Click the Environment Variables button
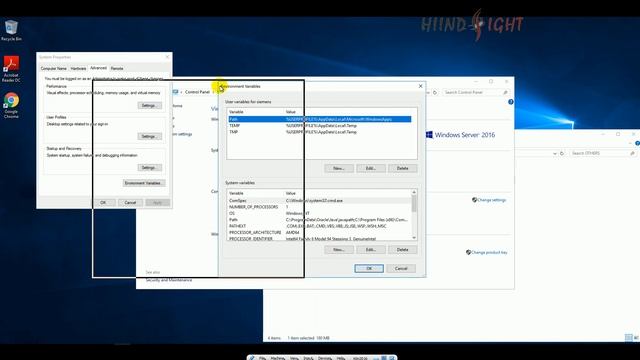 pyautogui.click(x=144, y=183)
